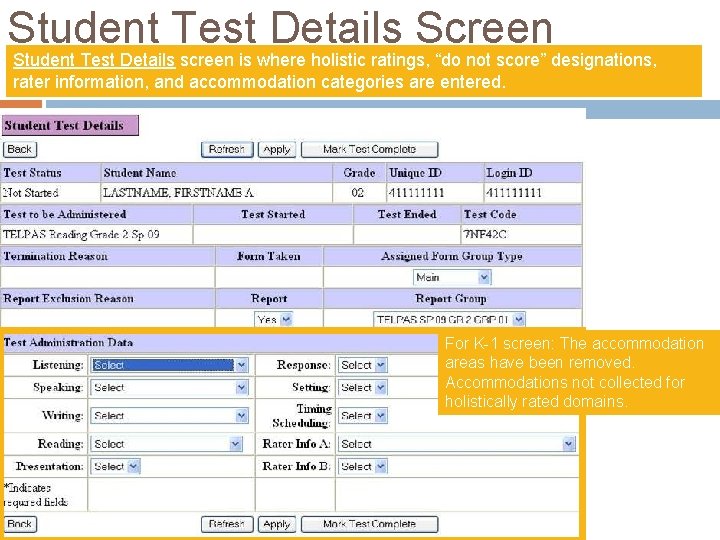Screen dimensions: 720x540
Task: Open the Timing Scheduling select dropdown
Action: 363,416
